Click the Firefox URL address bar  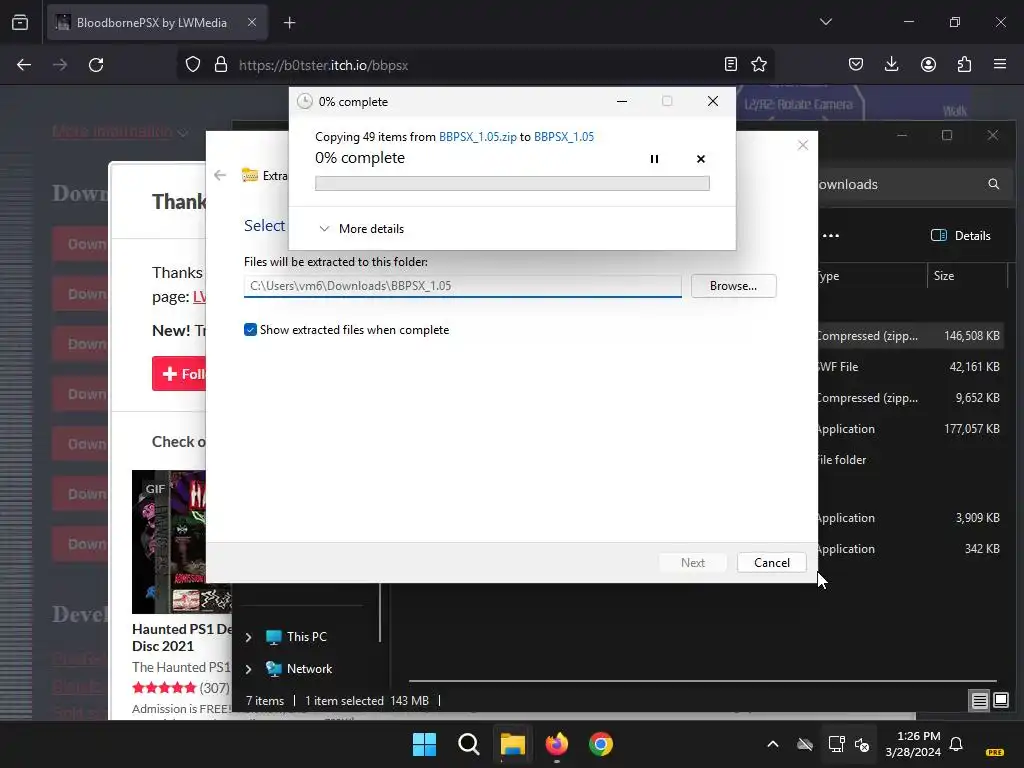477,65
